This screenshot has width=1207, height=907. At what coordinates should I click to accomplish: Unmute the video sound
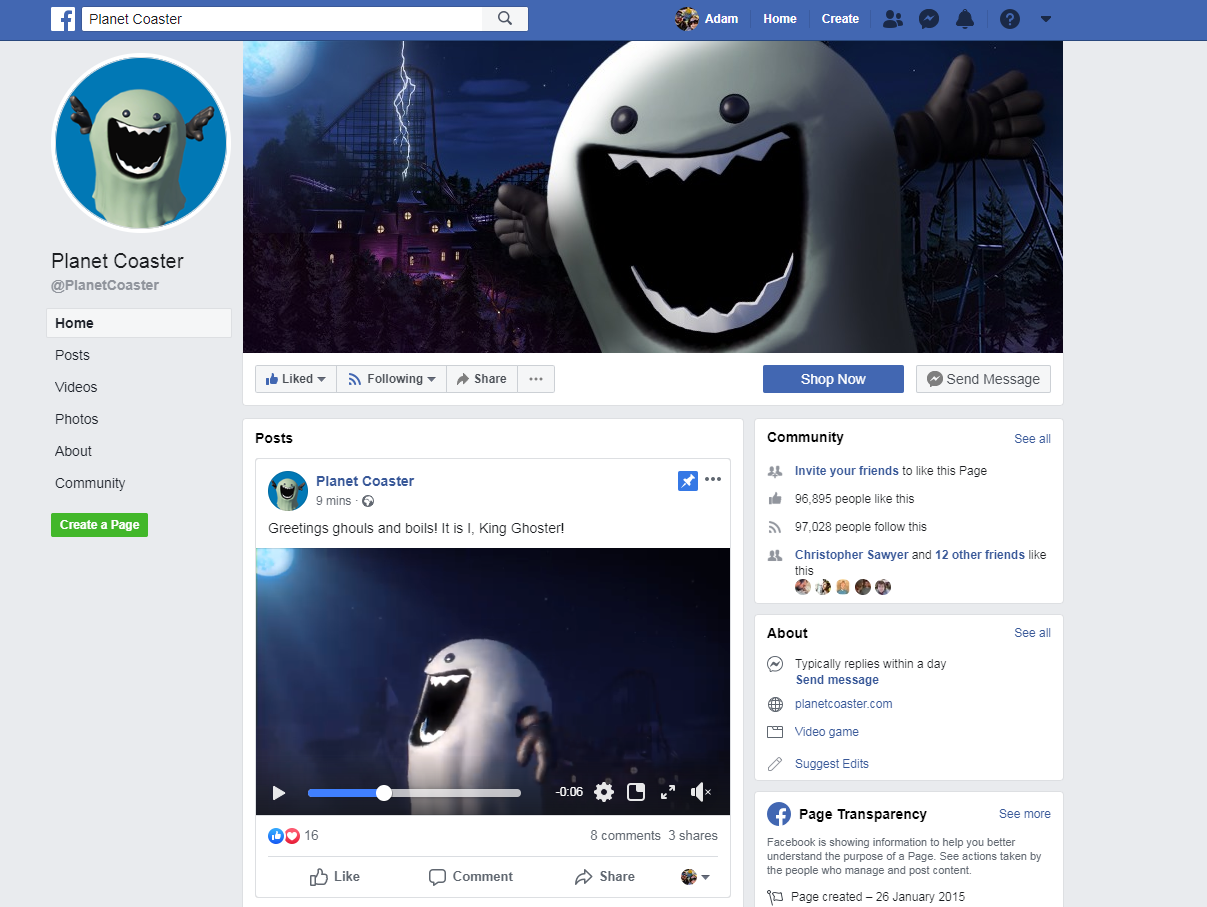point(701,792)
